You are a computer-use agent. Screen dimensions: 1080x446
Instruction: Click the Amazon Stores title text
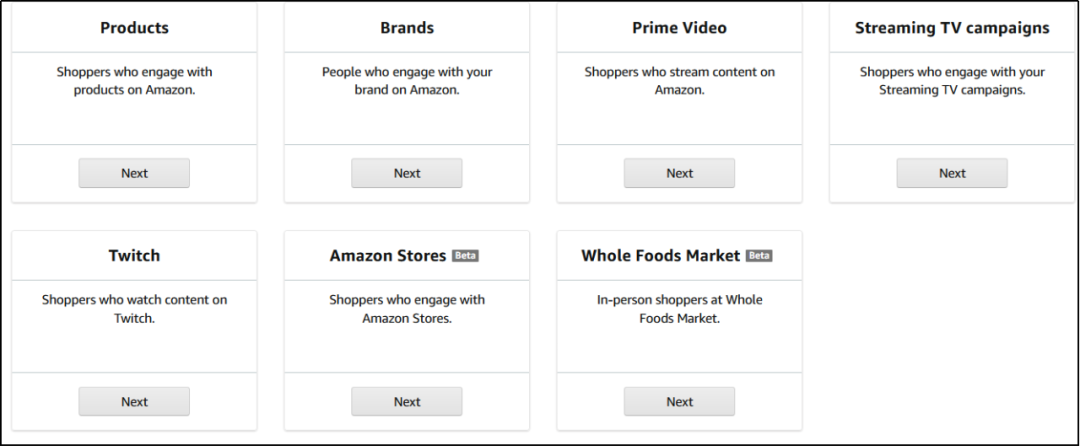tap(388, 256)
